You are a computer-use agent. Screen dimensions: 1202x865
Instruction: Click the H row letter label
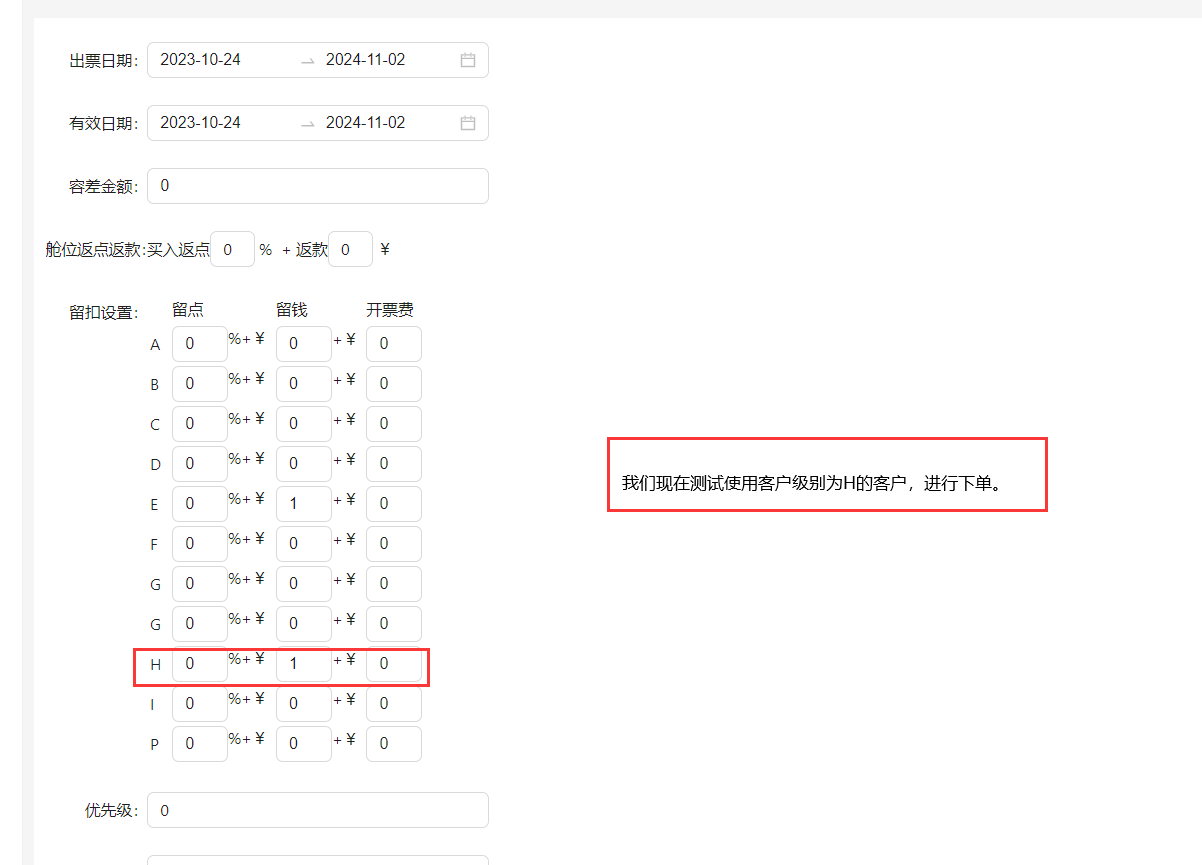pyautogui.click(x=155, y=664)
